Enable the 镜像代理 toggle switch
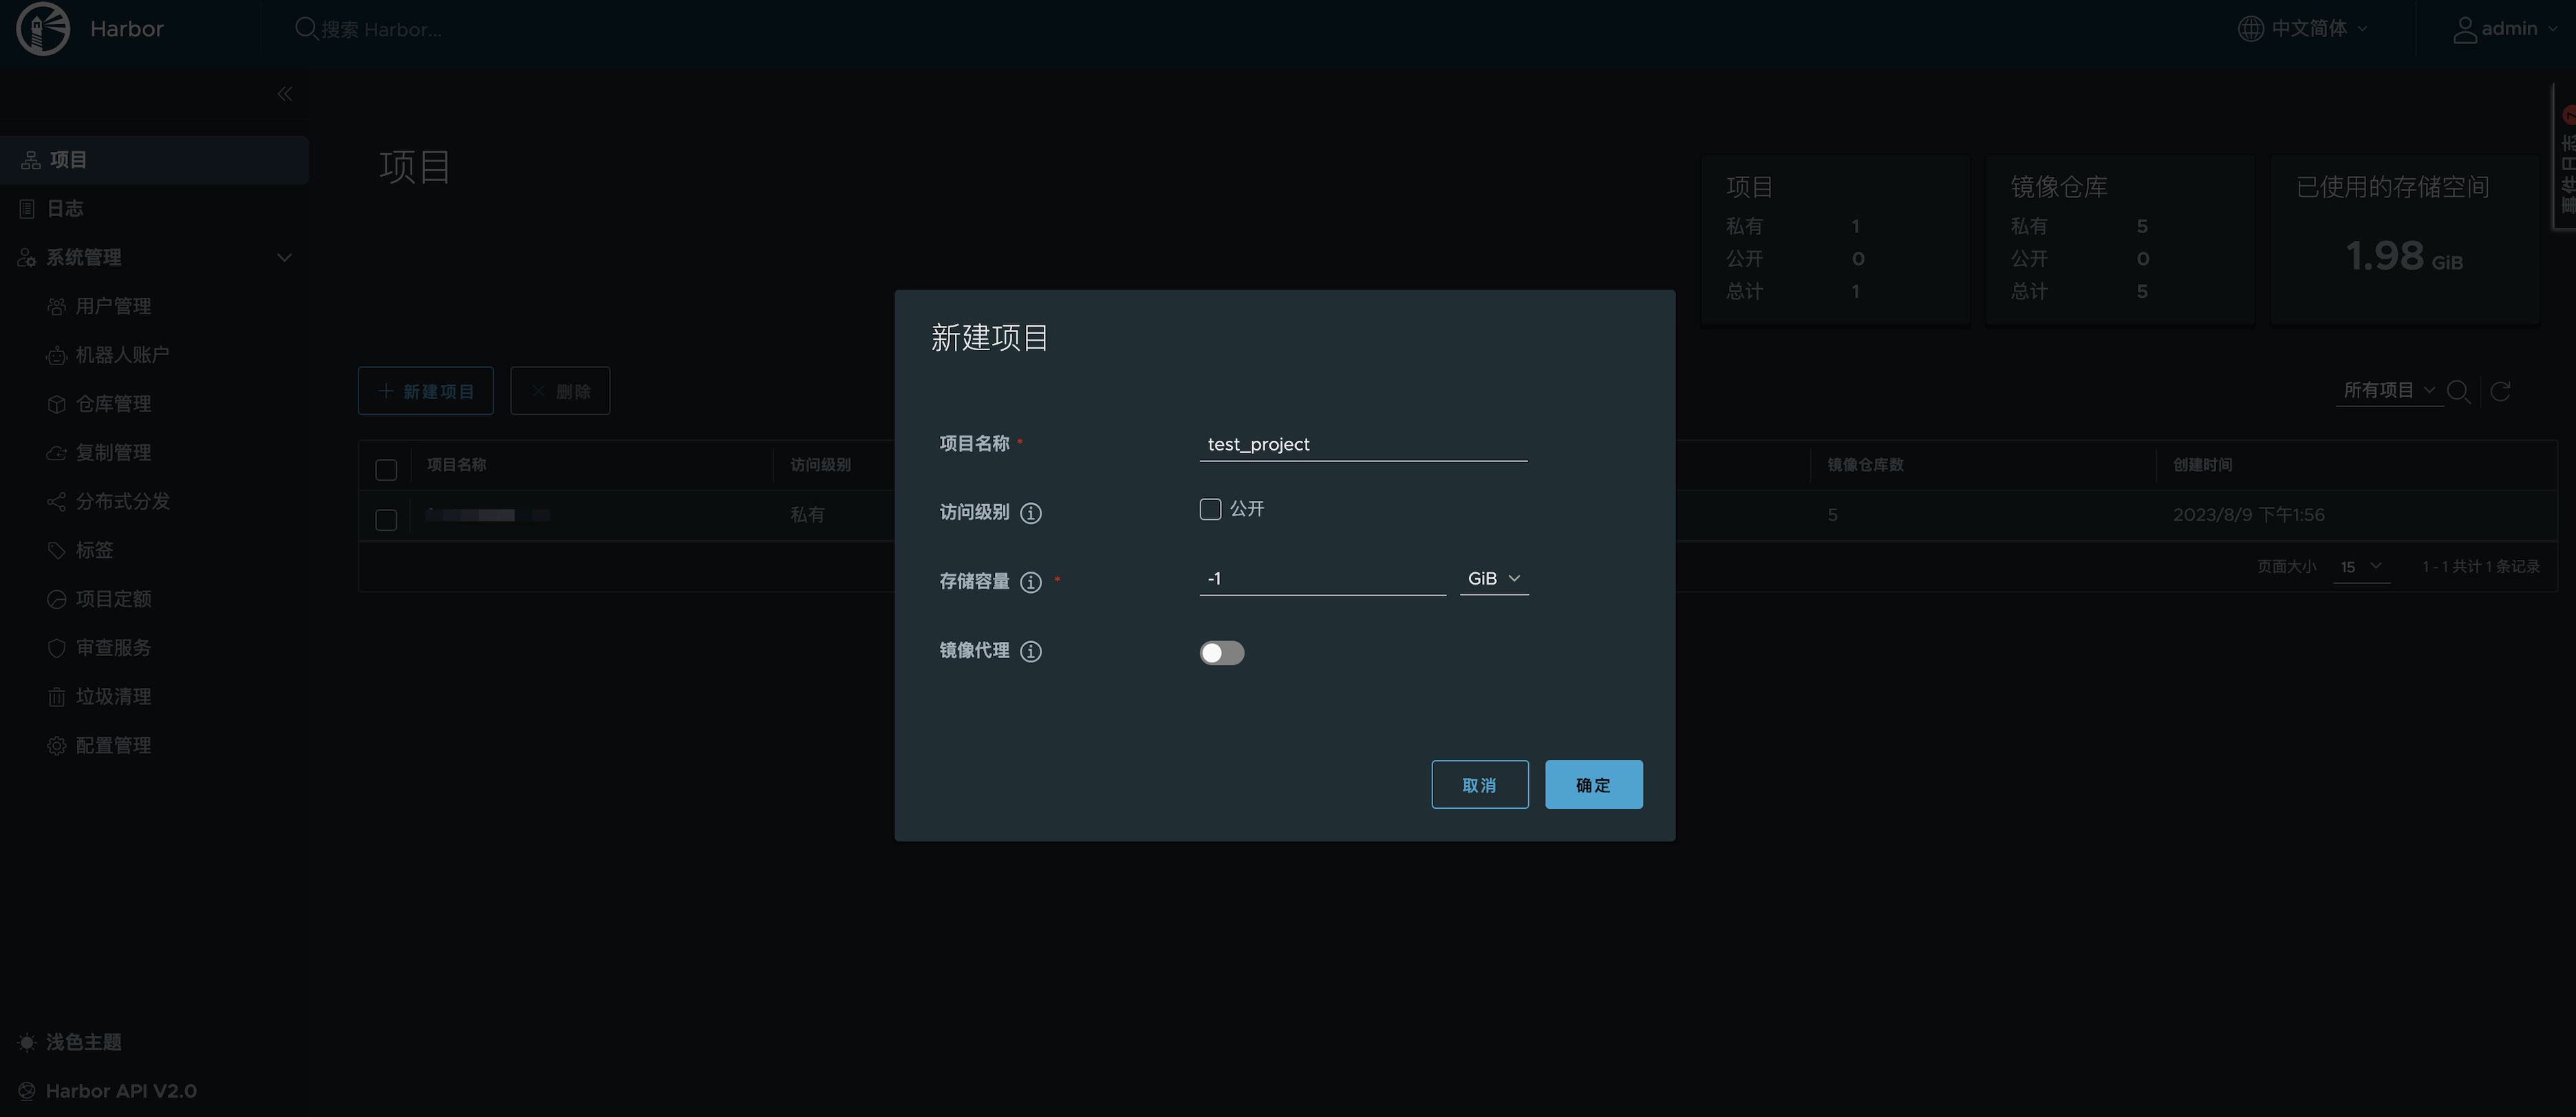 coord(1221,653)
